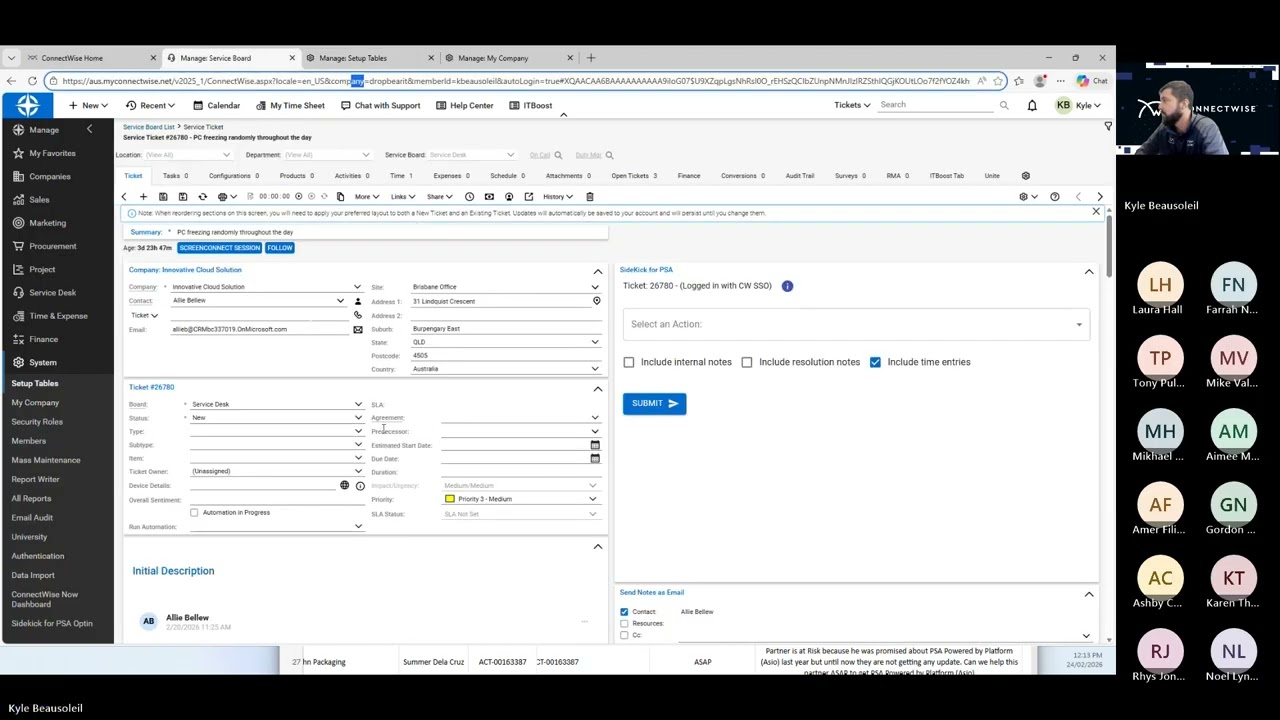1280x720 pixels.
Task: Toggle Include internal notes checkbox
Action: tap(629, 362)
